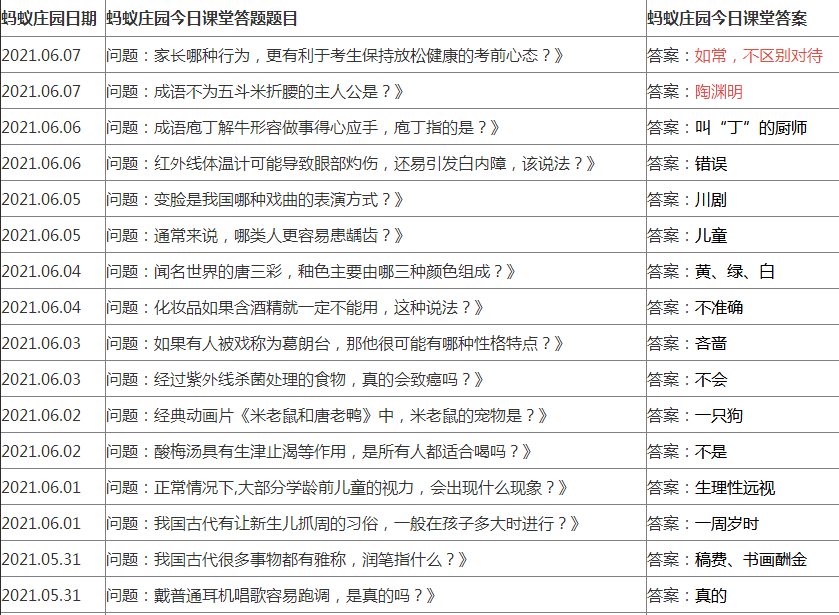The width and height of the screenshot is (839, 615).
Task: Click date 2021.06.04 in 唐三彩 row
Action: click(x=41, y=271)
